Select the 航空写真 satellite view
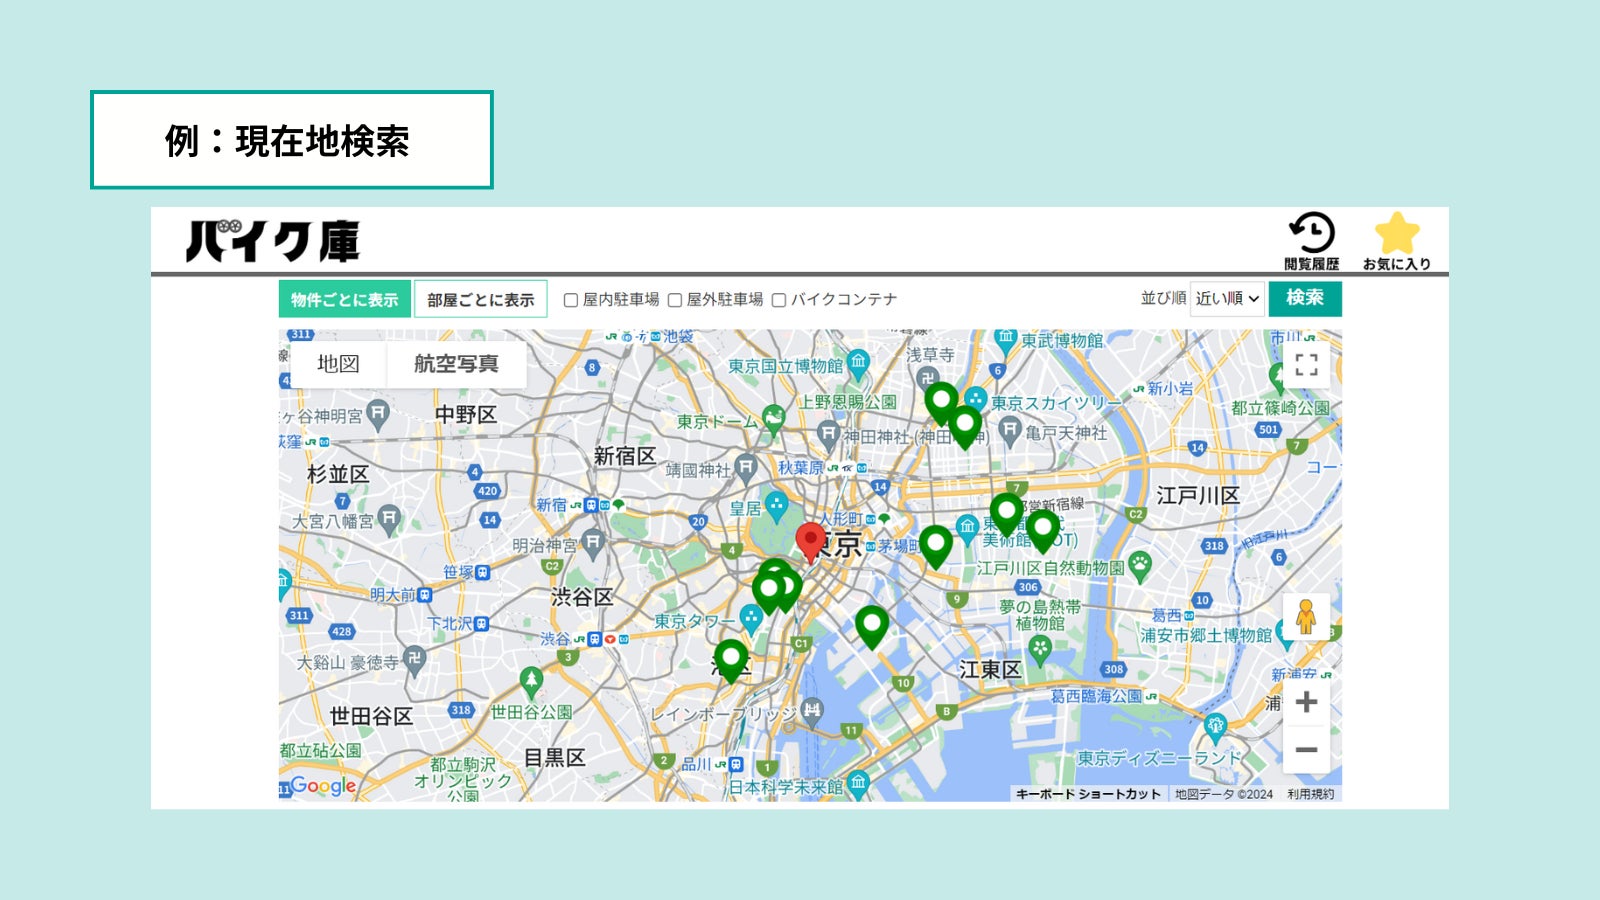 pyautogui.click(x=456, y=364)
